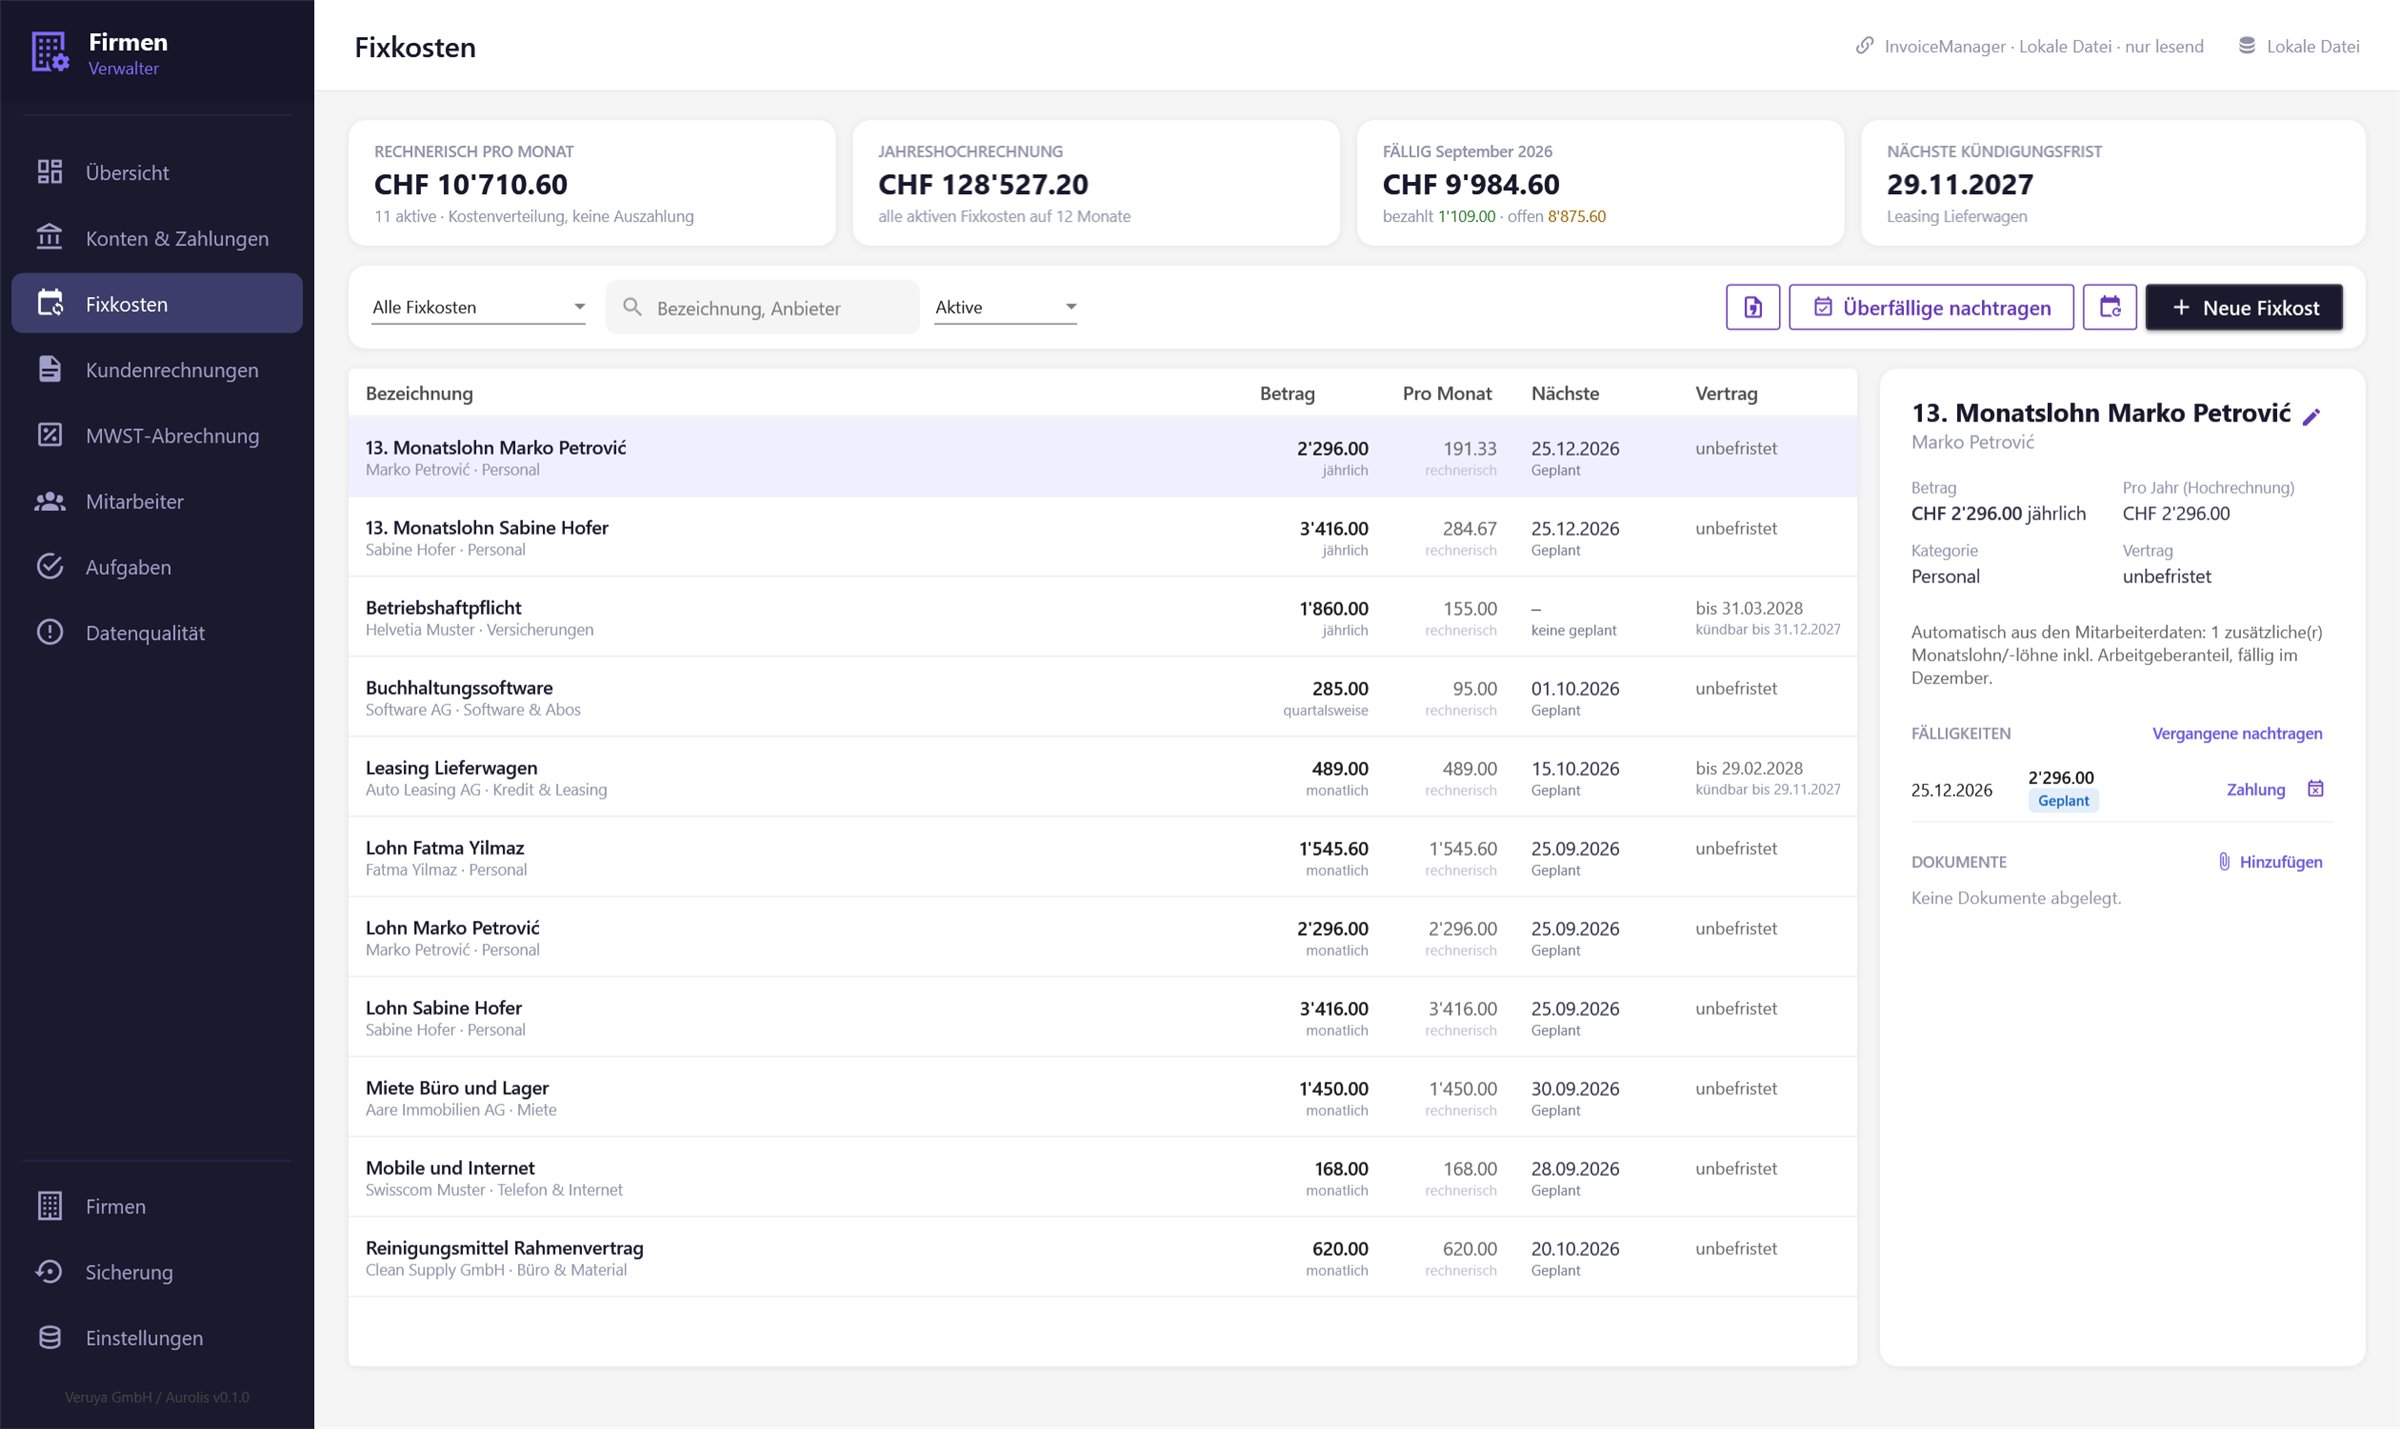This screenshot has height=1429, width=2400.
Task: Select the Leasing Lieferwagen row
Action: click(x=1102, y=777)
